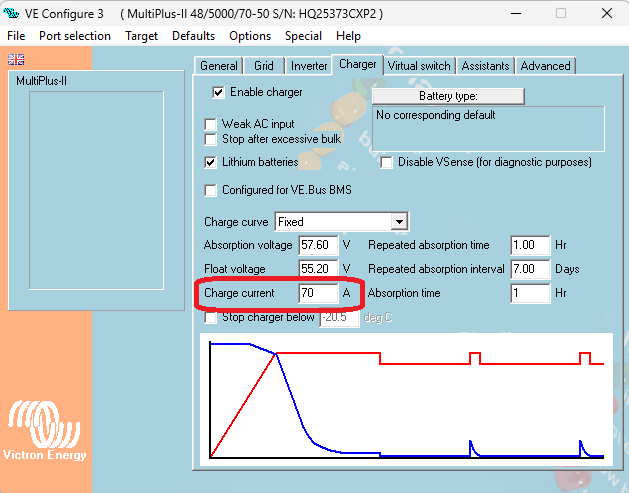Open the Help menu
Image resolution: width=629 pixels, height=493 pixels.
[348, 36]
